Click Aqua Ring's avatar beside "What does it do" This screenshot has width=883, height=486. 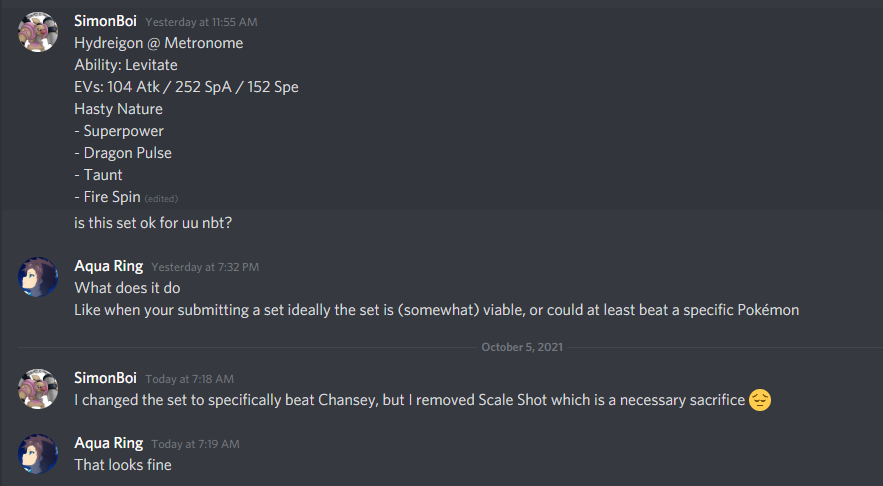click(38, 277)
